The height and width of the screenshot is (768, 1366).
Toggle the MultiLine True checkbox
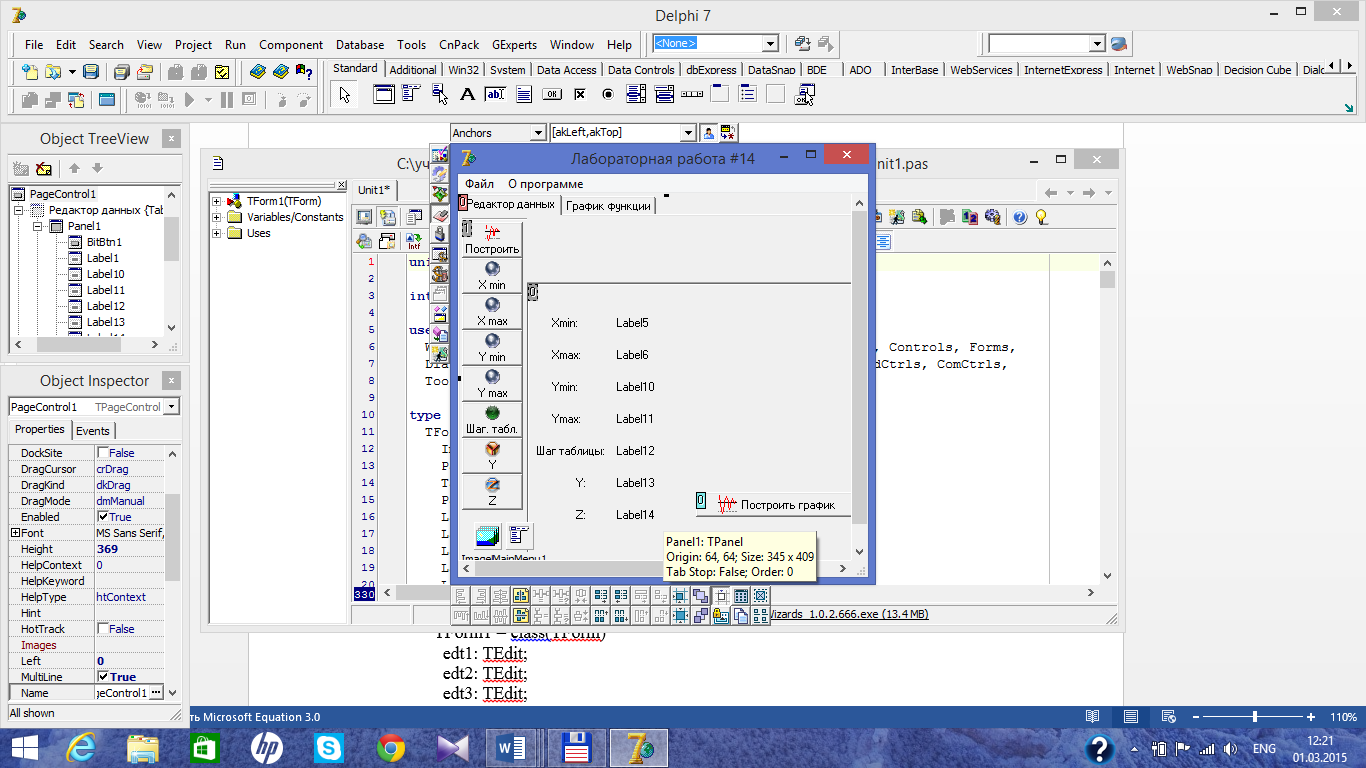[103, 677]
